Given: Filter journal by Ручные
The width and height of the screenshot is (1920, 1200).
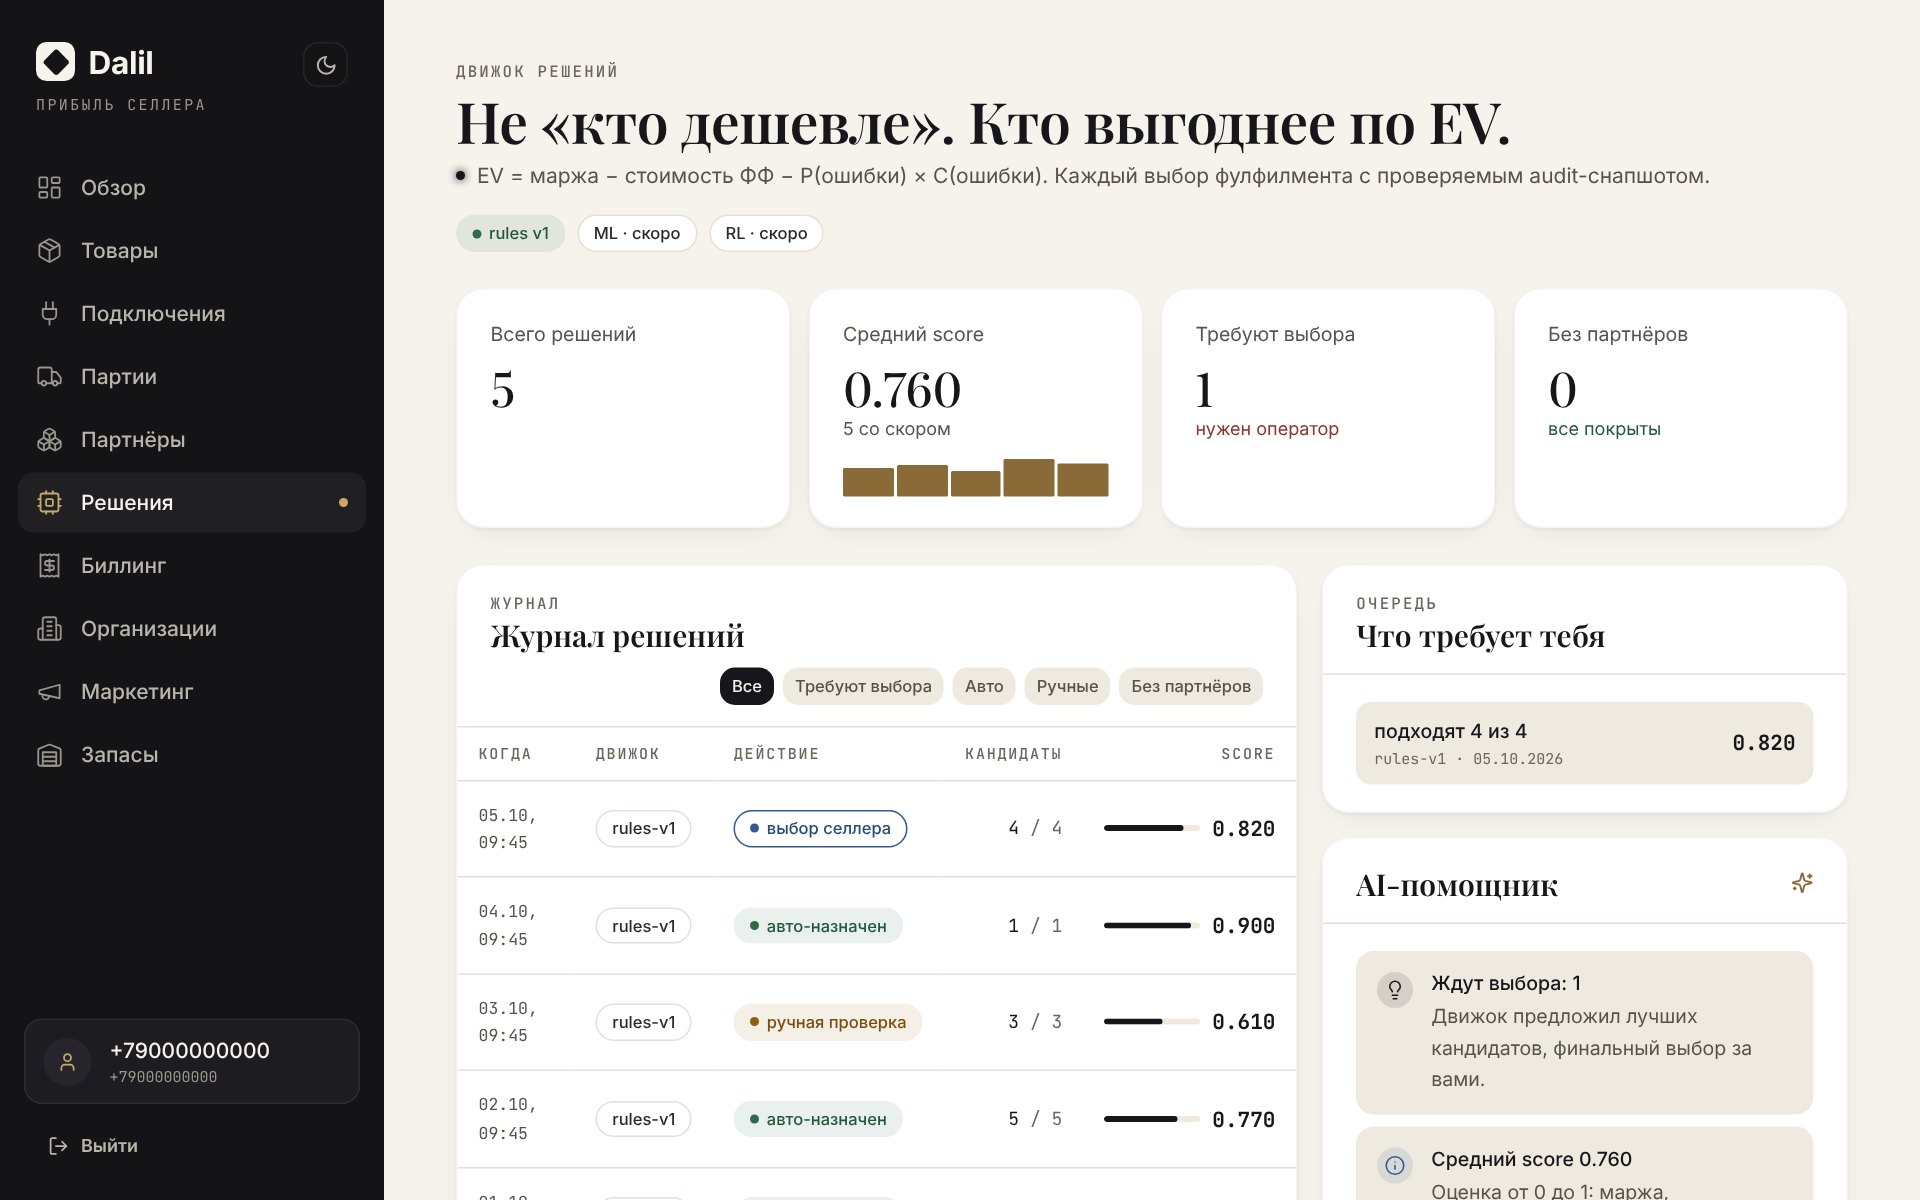Looking at the screenshot, I should pyautogui.click(x=1067, y=686).
